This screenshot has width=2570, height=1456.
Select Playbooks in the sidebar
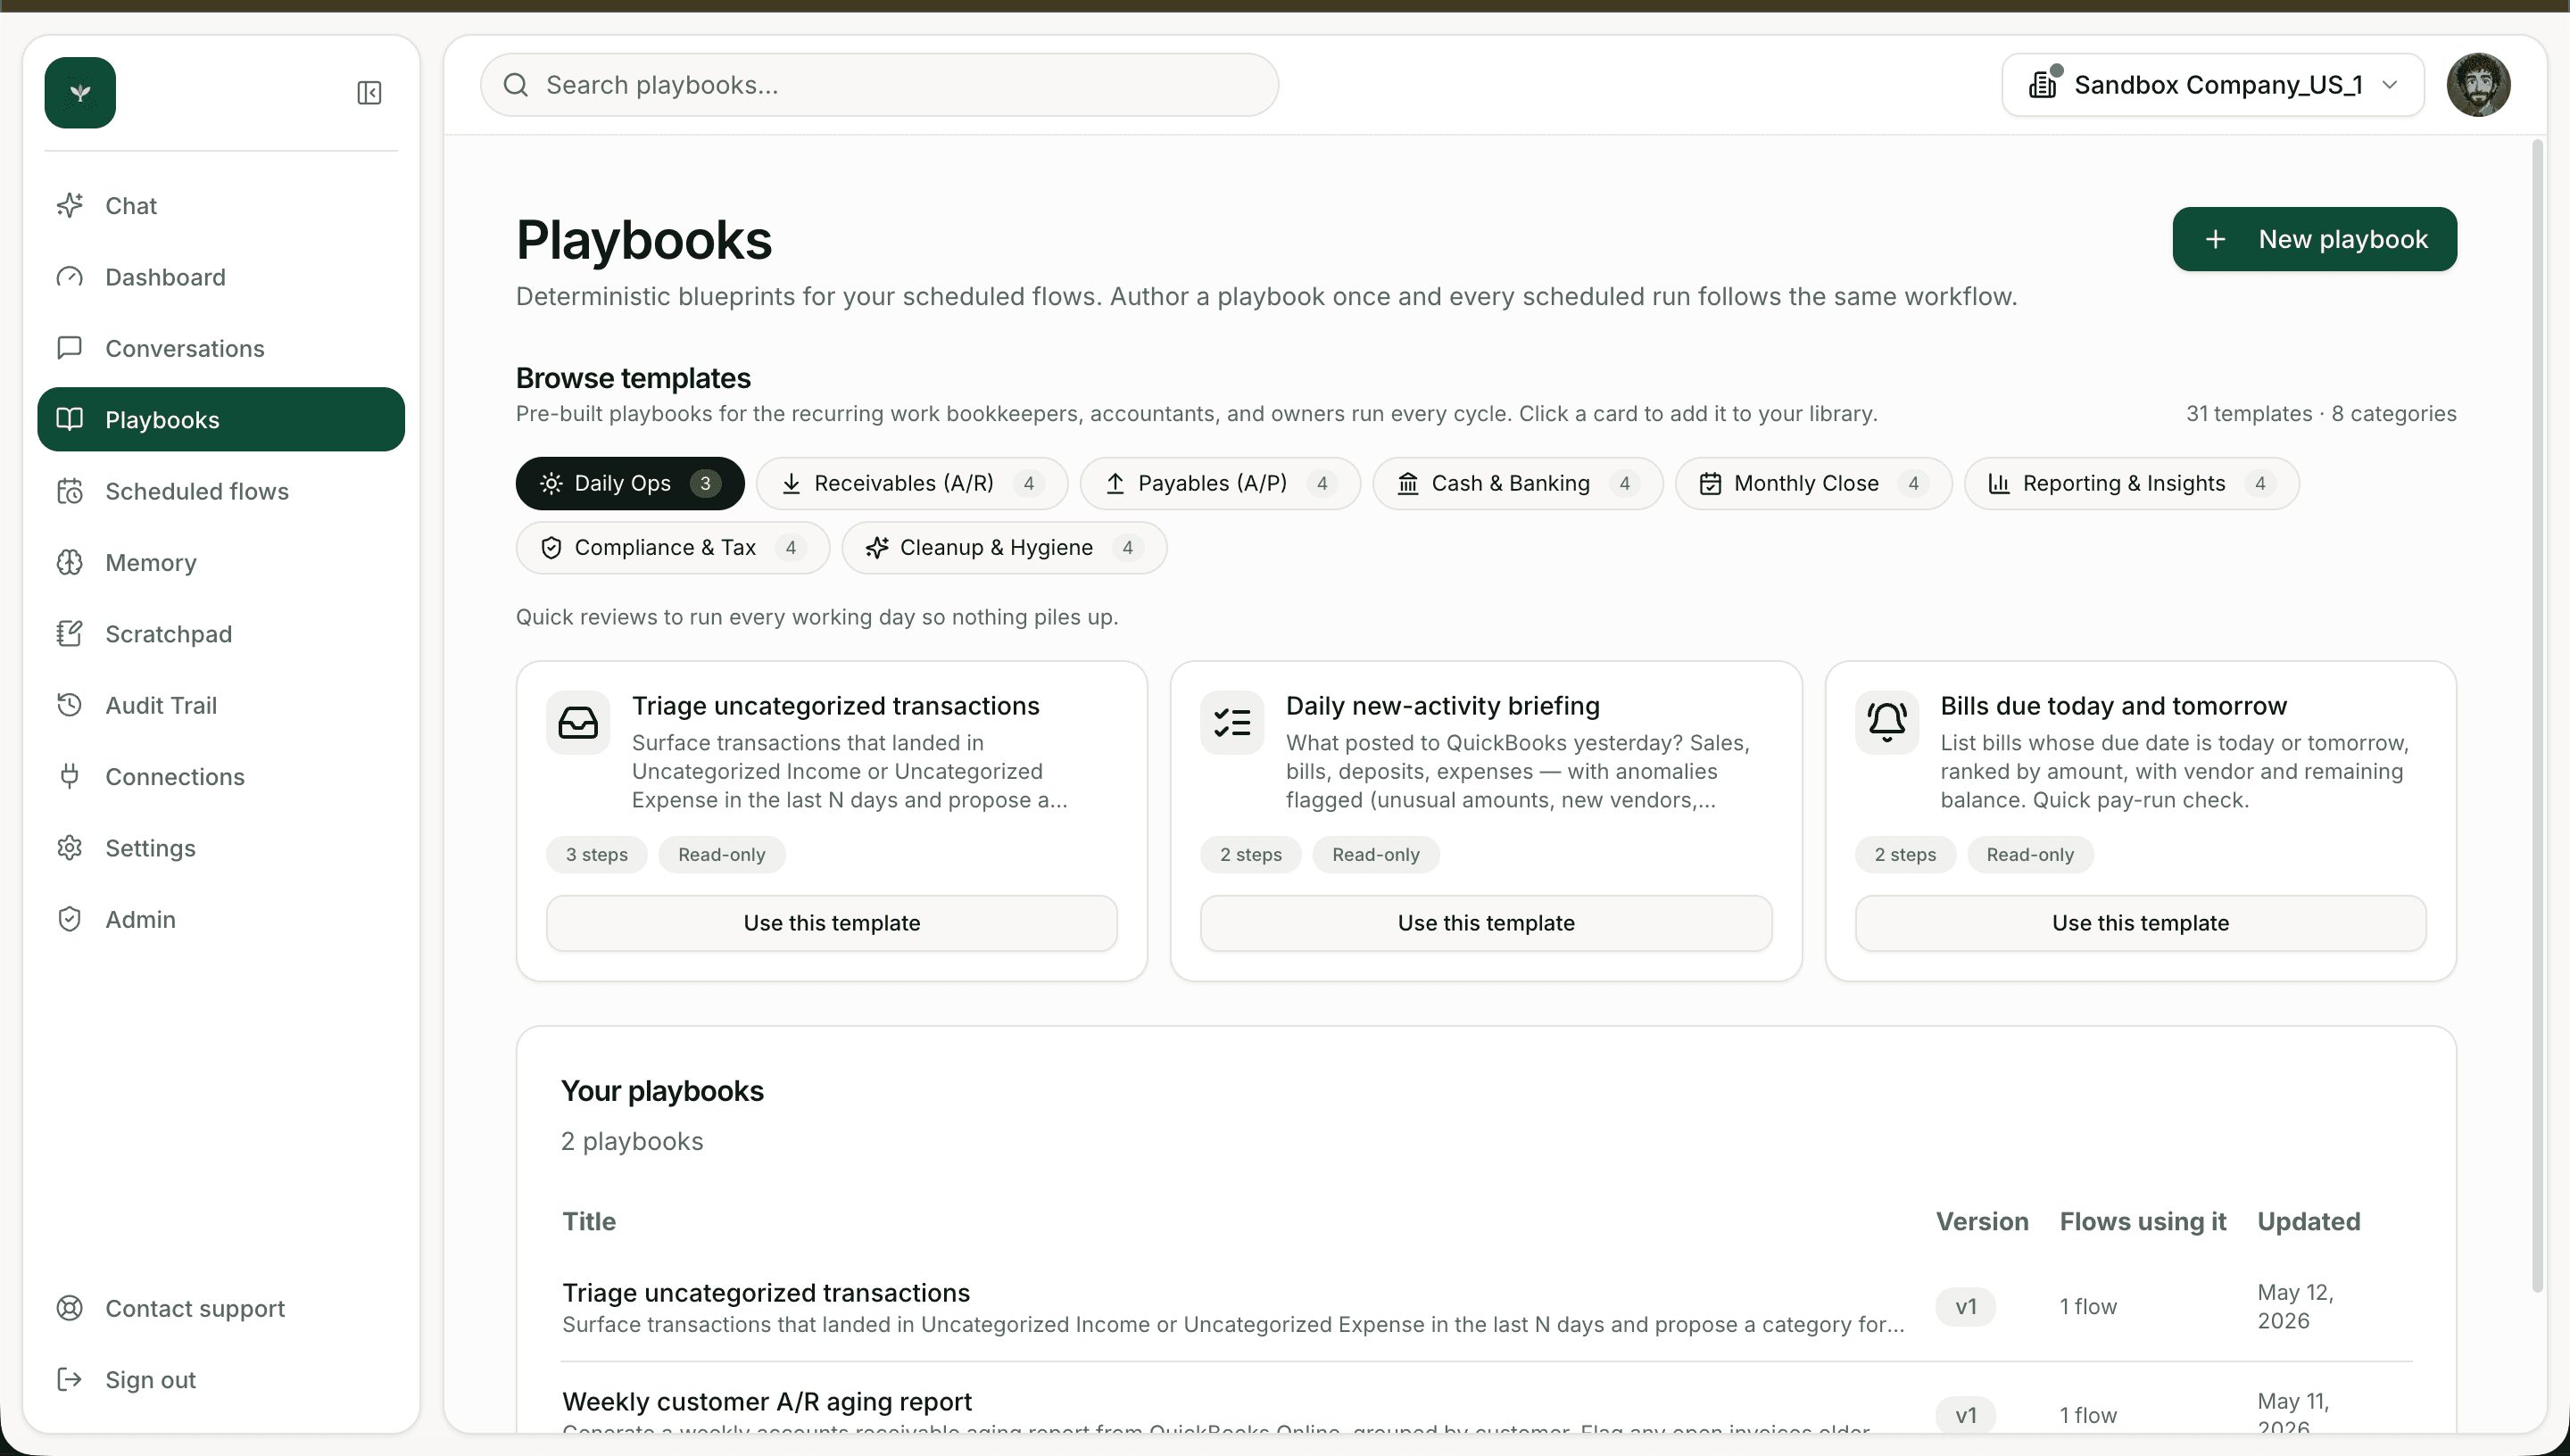pyautogui.click(x=220, y=419)
